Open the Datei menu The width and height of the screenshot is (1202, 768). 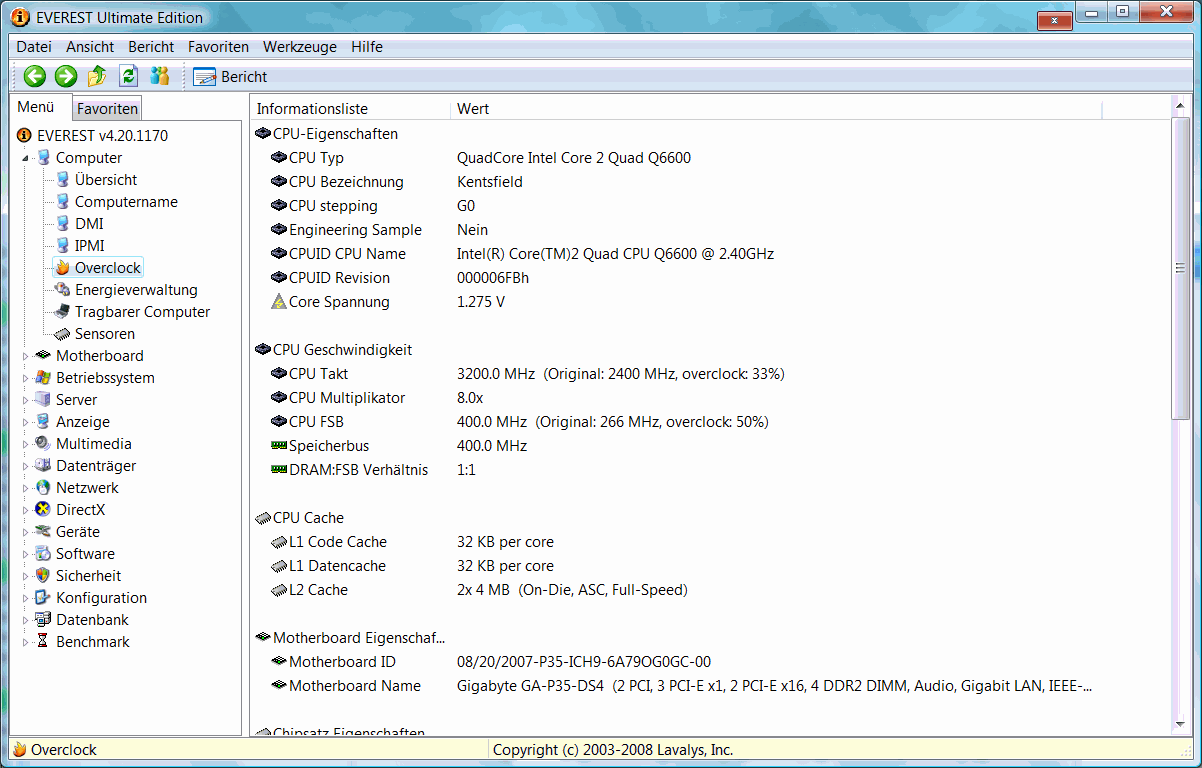pos(34,47)
